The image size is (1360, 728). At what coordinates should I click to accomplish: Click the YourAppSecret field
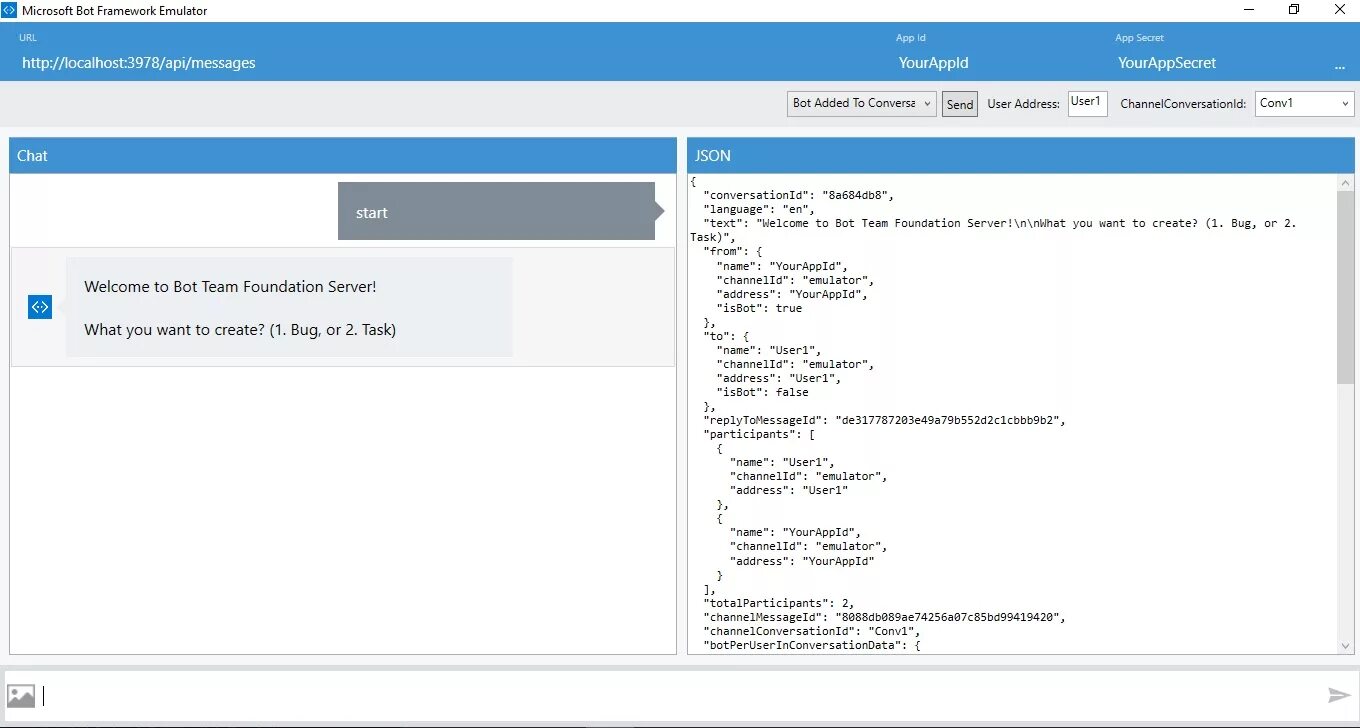[1167, 63]
